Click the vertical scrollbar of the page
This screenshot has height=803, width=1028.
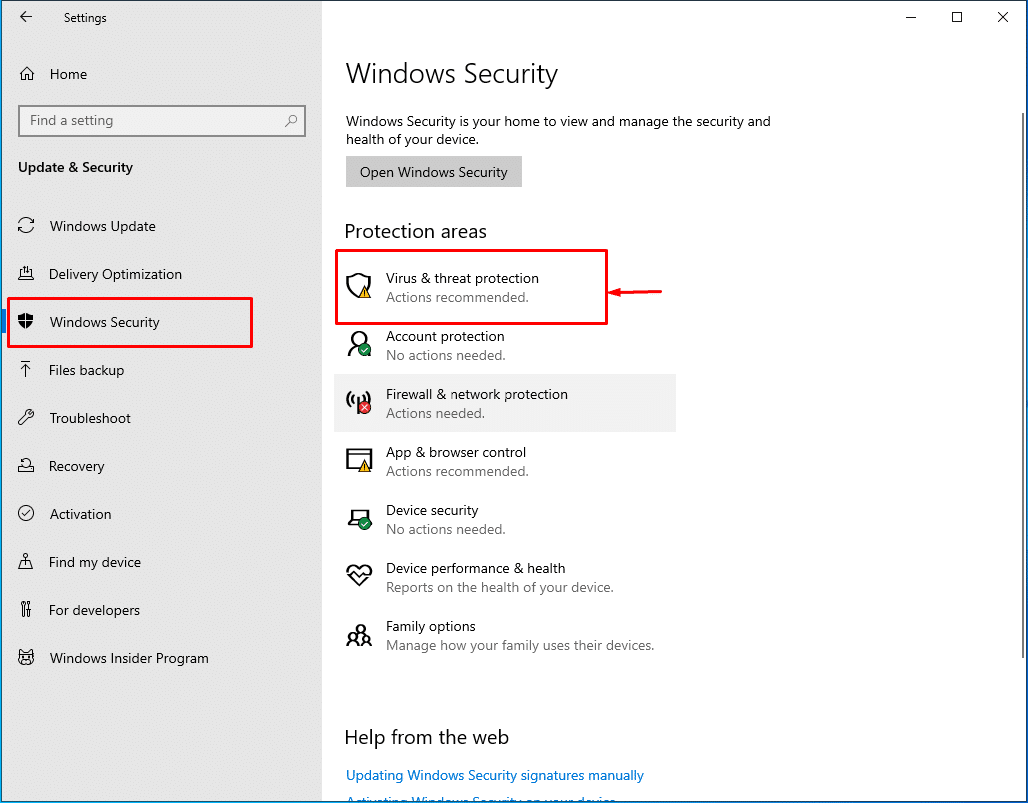[x=1023, y=383]
